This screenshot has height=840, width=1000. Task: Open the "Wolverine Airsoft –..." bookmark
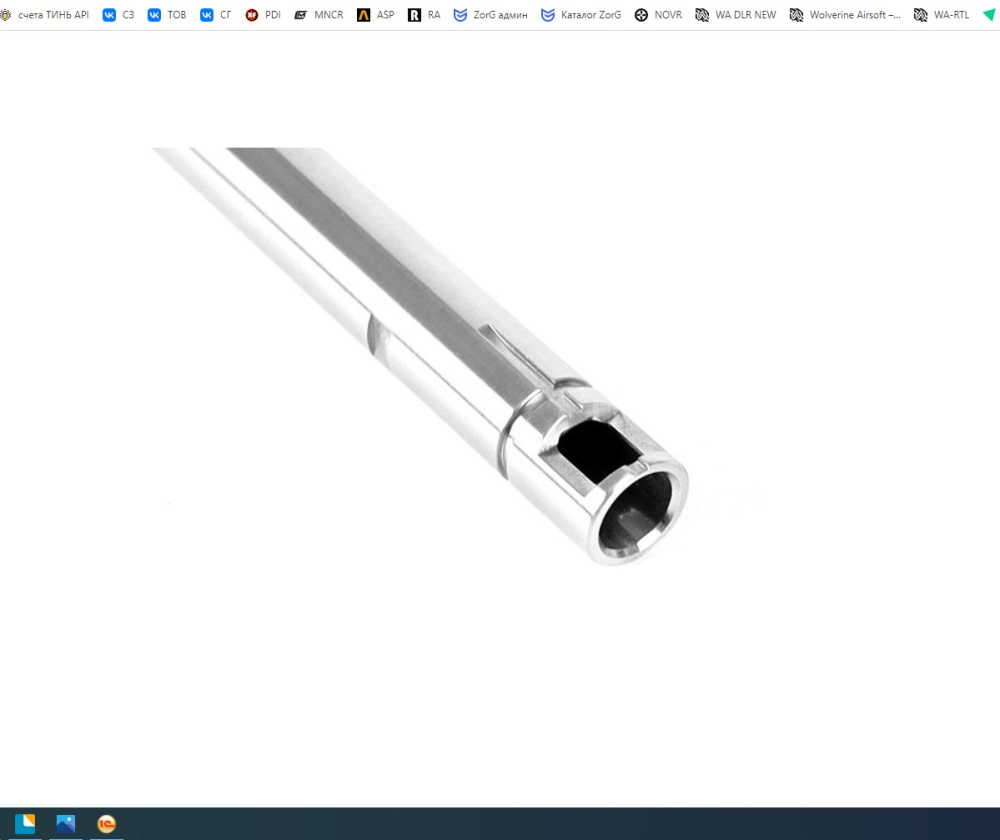click(845, 15)
